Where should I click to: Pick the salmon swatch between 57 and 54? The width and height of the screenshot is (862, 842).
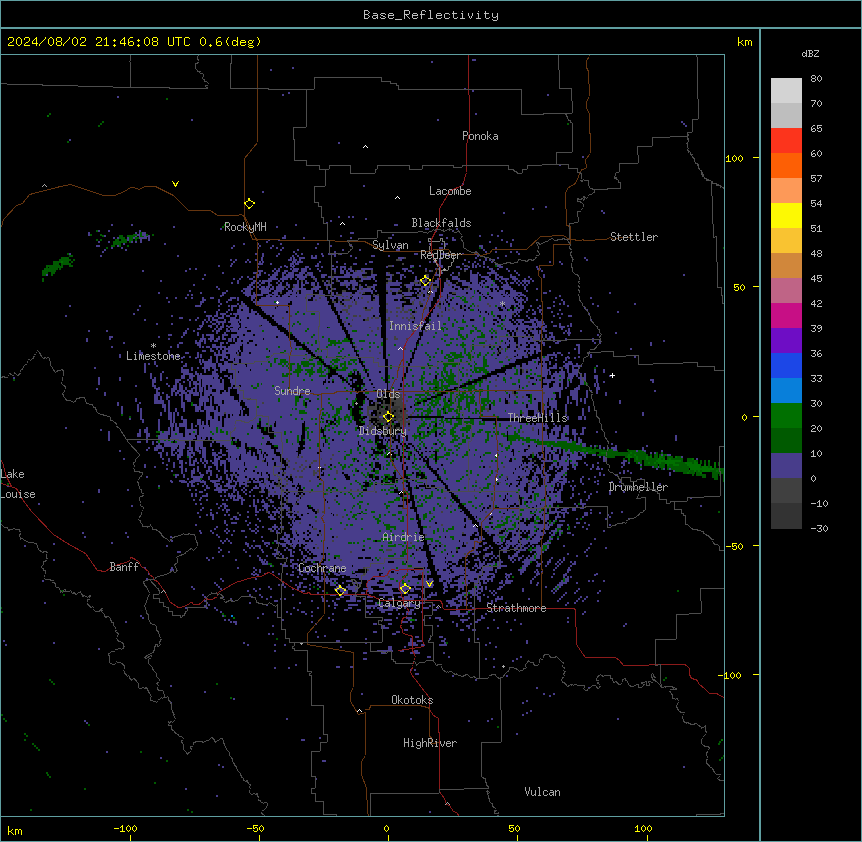pyautogui.click(x=786, y=191)
